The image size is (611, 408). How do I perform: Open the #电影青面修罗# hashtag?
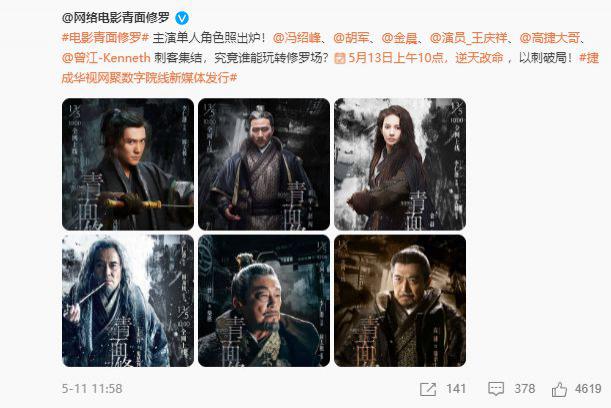pos(106,38)
